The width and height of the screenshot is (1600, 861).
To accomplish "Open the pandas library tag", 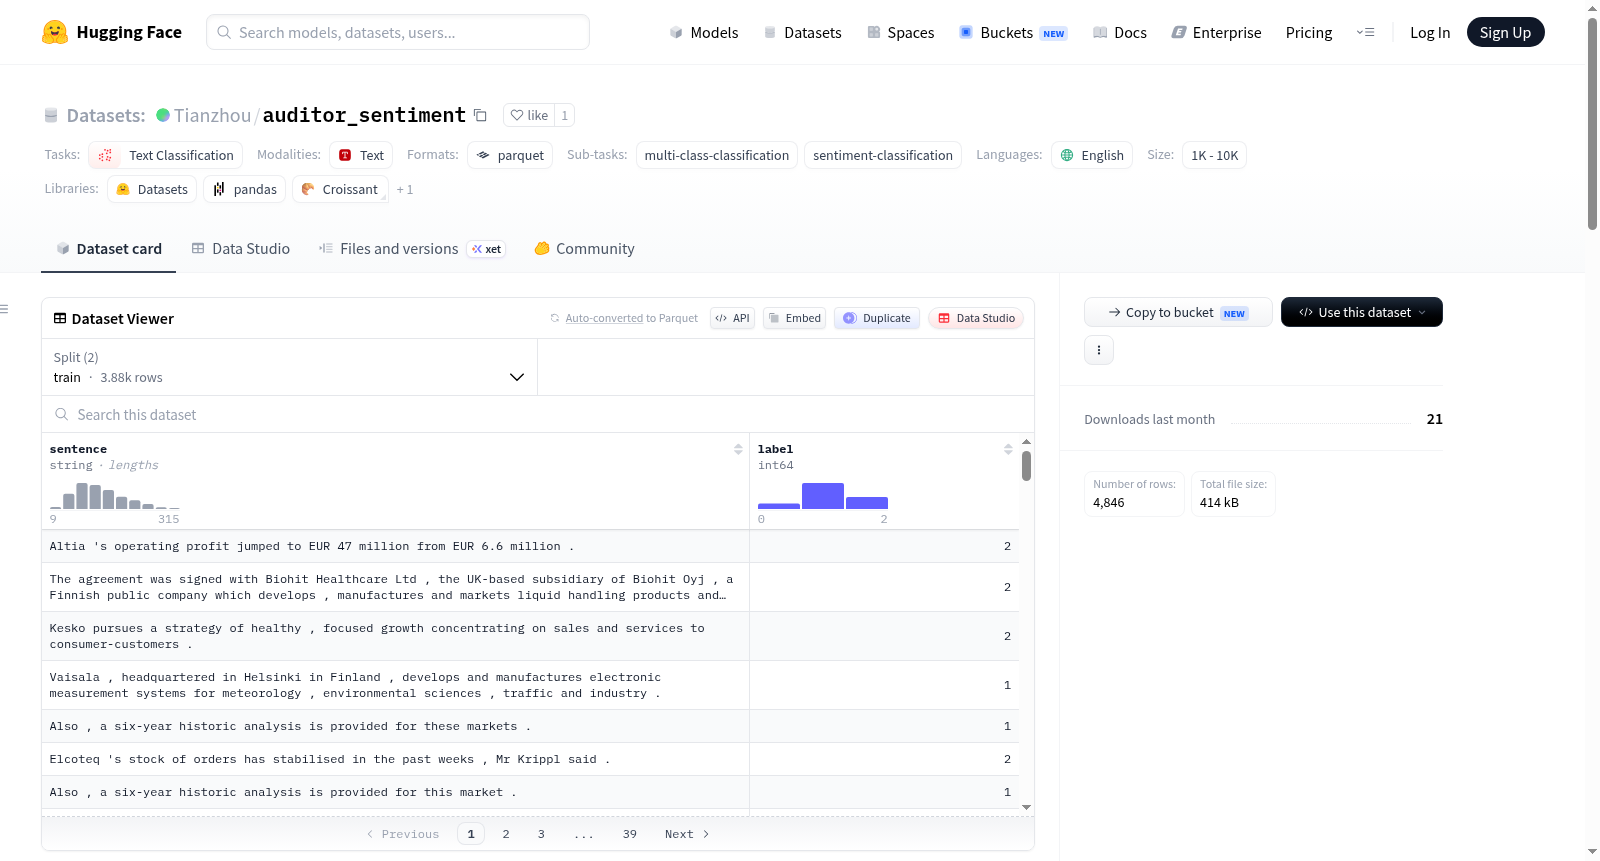I will tap(245, 189).
